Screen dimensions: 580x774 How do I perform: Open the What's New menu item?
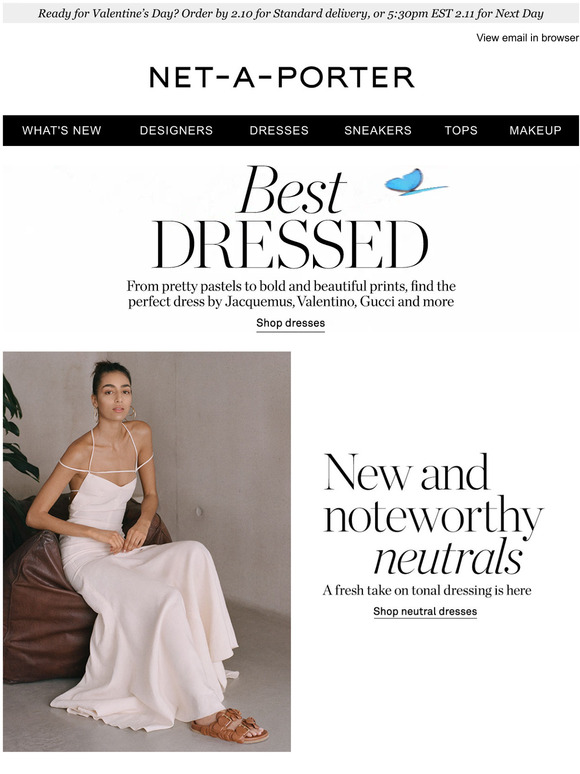coord(62,130)
